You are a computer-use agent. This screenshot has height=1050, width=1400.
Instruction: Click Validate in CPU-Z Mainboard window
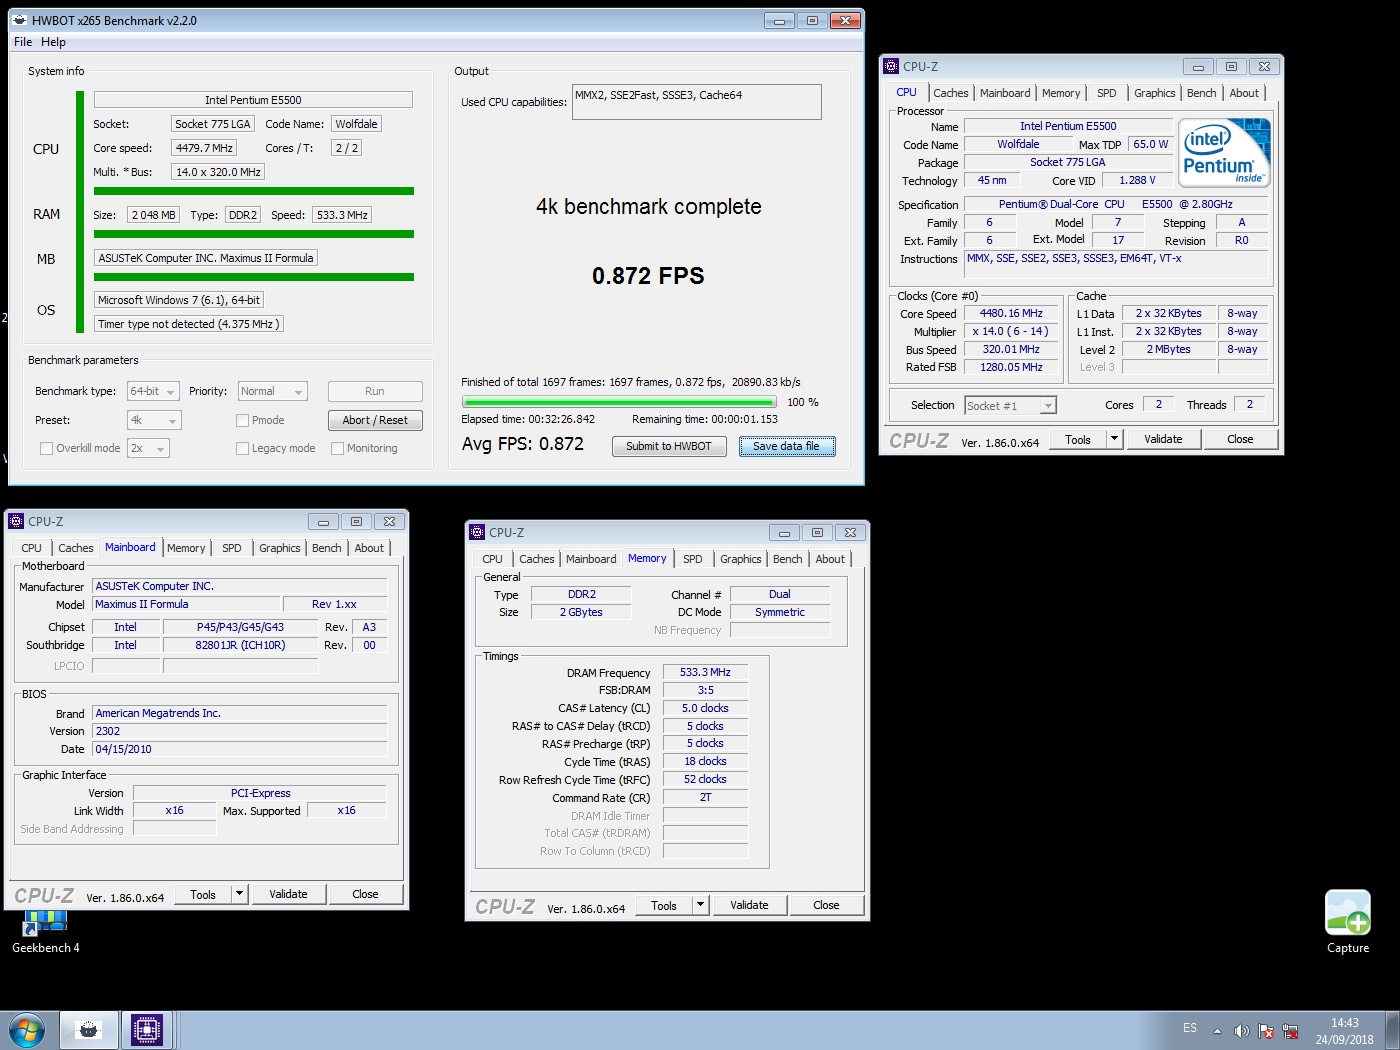pyautogui.click(x=288, y=894)
